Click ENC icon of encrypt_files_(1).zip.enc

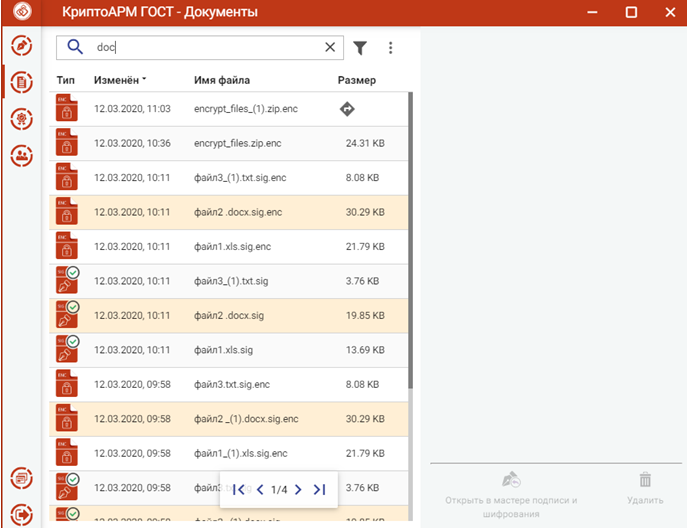[x=67, y=108]
